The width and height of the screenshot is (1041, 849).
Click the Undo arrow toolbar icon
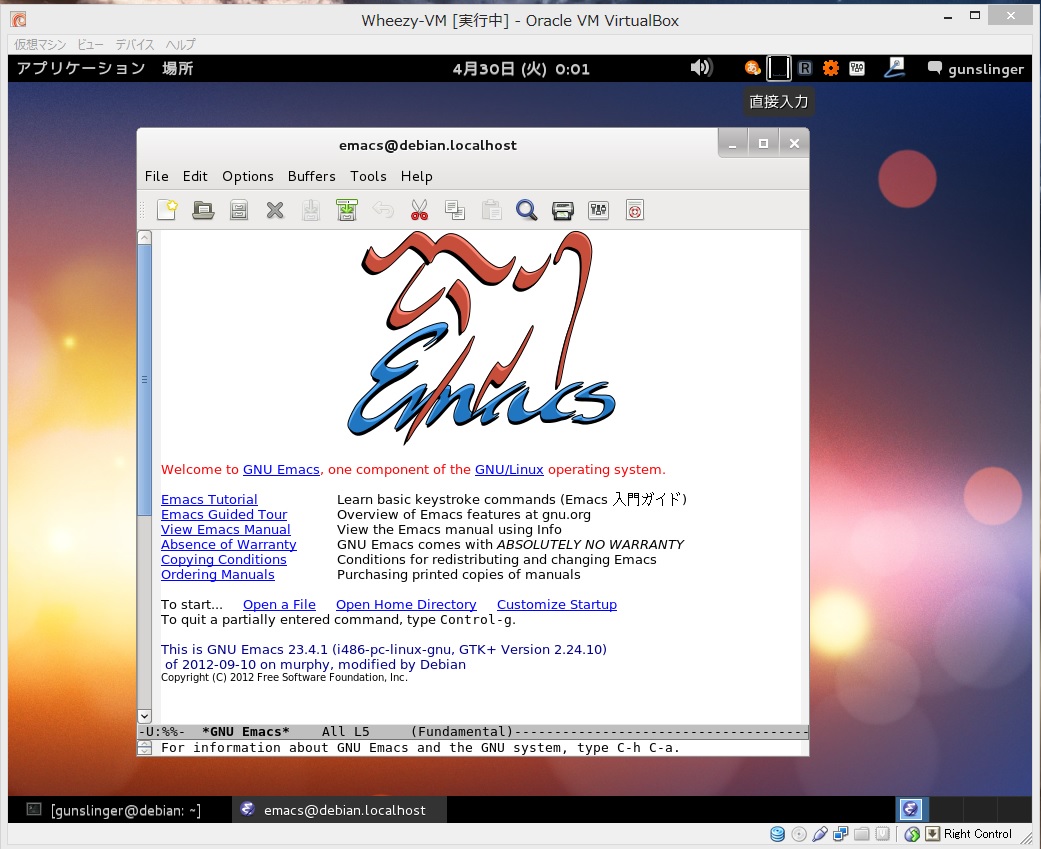(383, 210)
